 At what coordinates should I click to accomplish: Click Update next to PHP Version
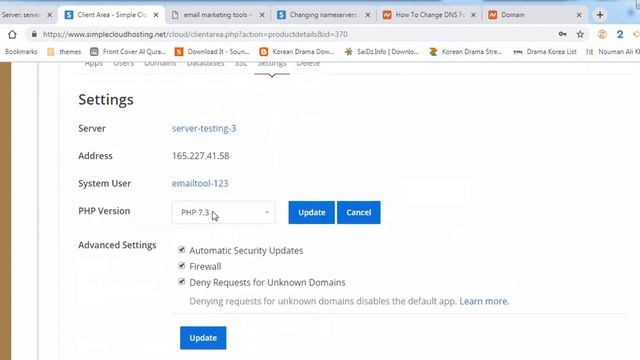coord(311,212)
